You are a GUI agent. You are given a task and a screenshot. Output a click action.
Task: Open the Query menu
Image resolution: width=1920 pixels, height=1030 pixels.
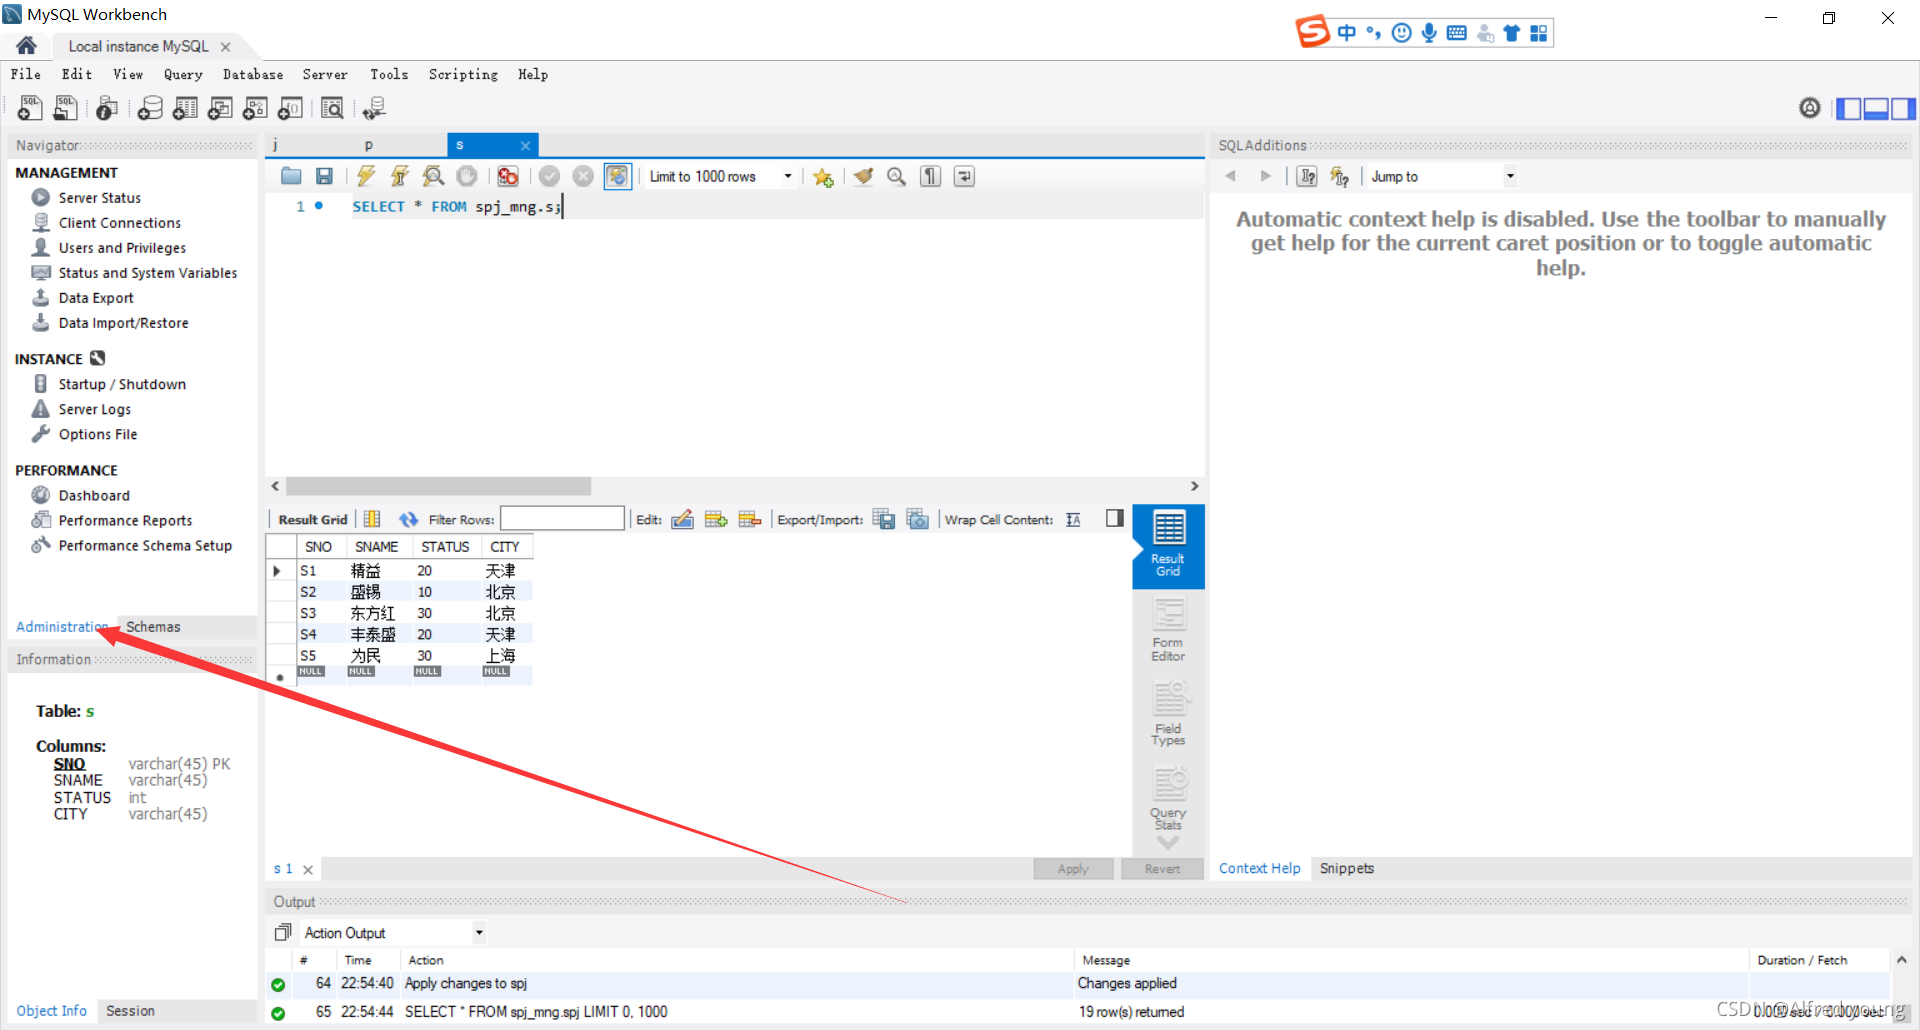click(183, 74)
